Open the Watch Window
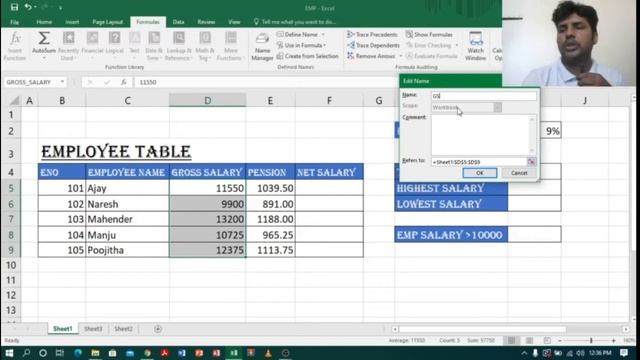 (476, 46)
